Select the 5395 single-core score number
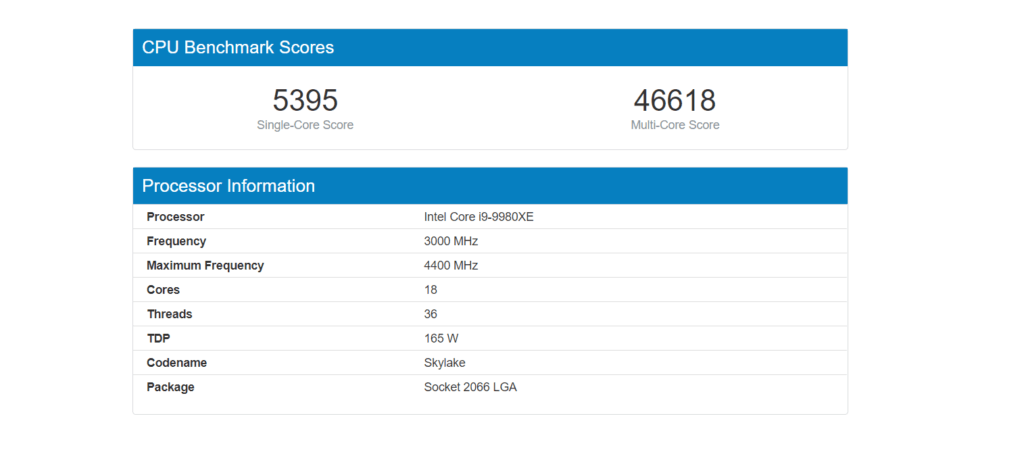This screenshot has height=454, width=1024. (305, 100)
